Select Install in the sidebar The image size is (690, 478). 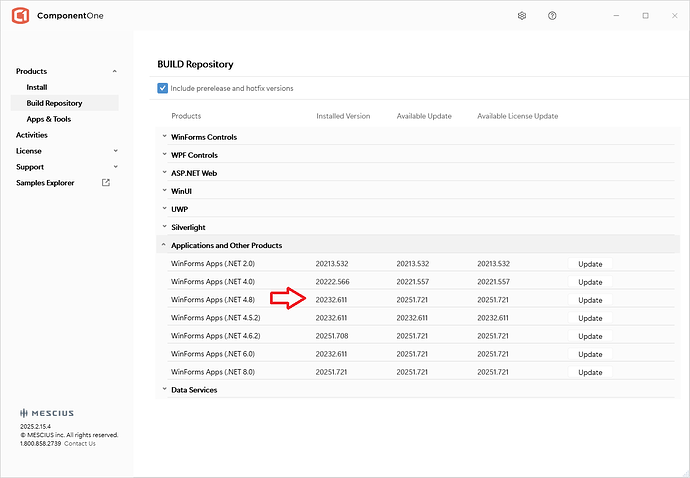pos(36,87)
